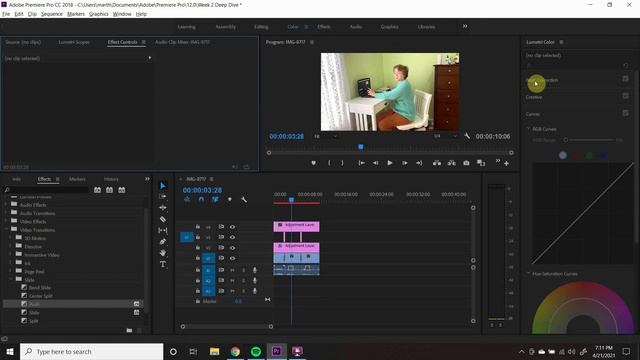Open the Fit zoom level dropdown
This screenshot has width=640, height=360.
[326, 136]
